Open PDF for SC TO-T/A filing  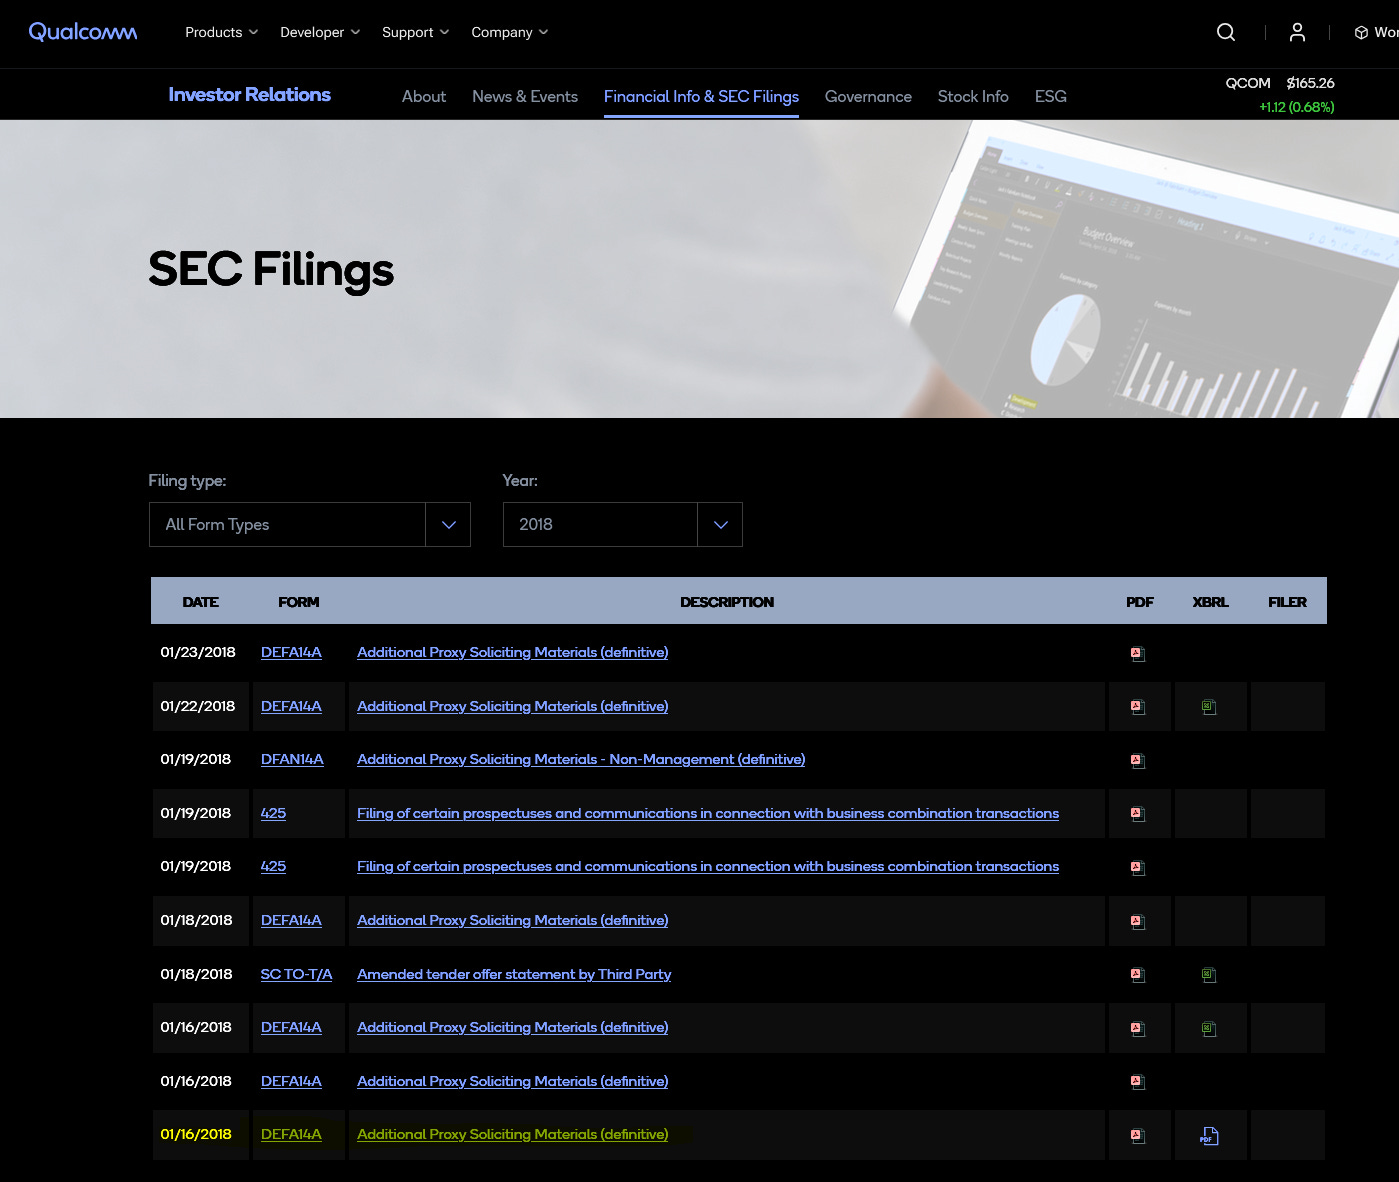point(1138,975)
